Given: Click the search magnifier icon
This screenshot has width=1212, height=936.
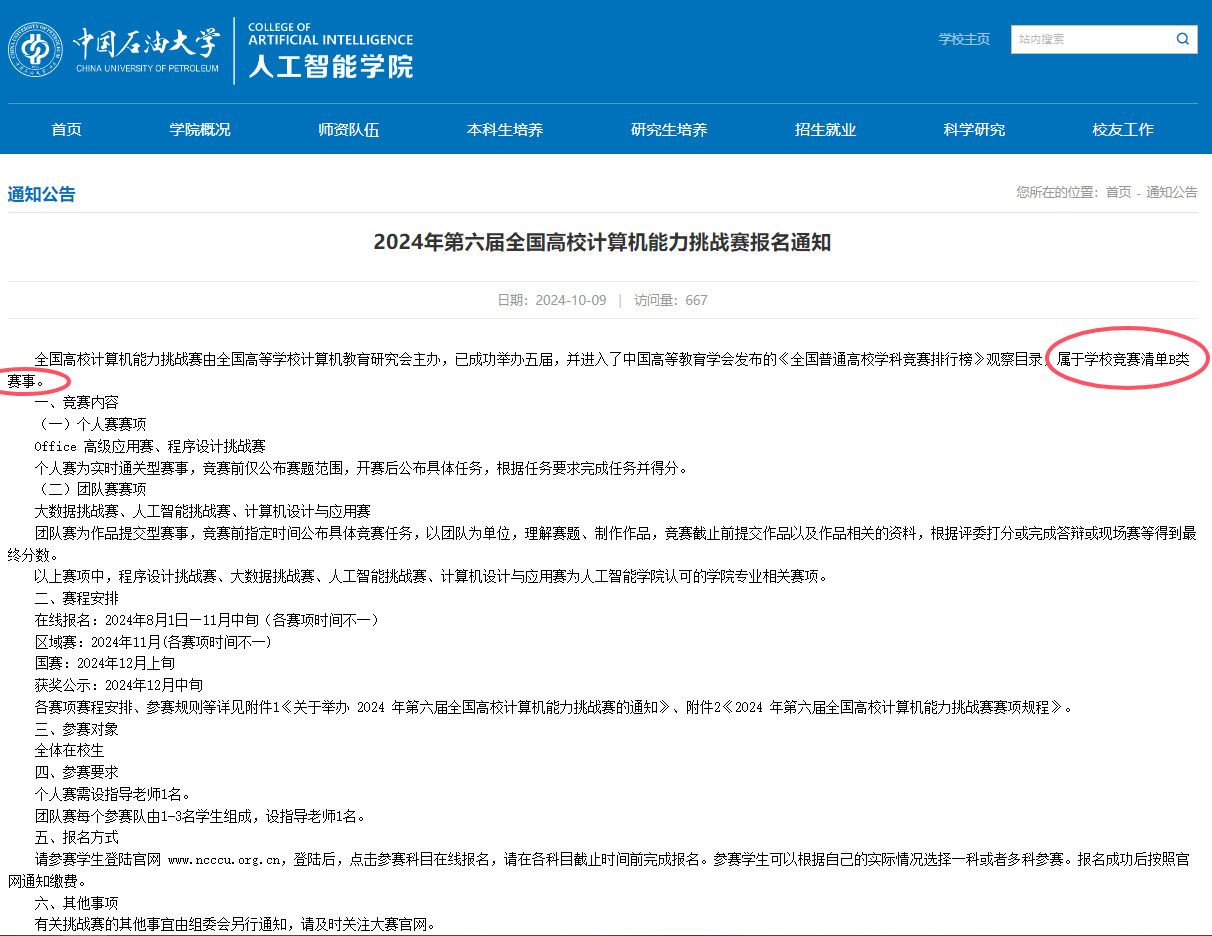Looking at the screenshot, I should point(1182,39).
